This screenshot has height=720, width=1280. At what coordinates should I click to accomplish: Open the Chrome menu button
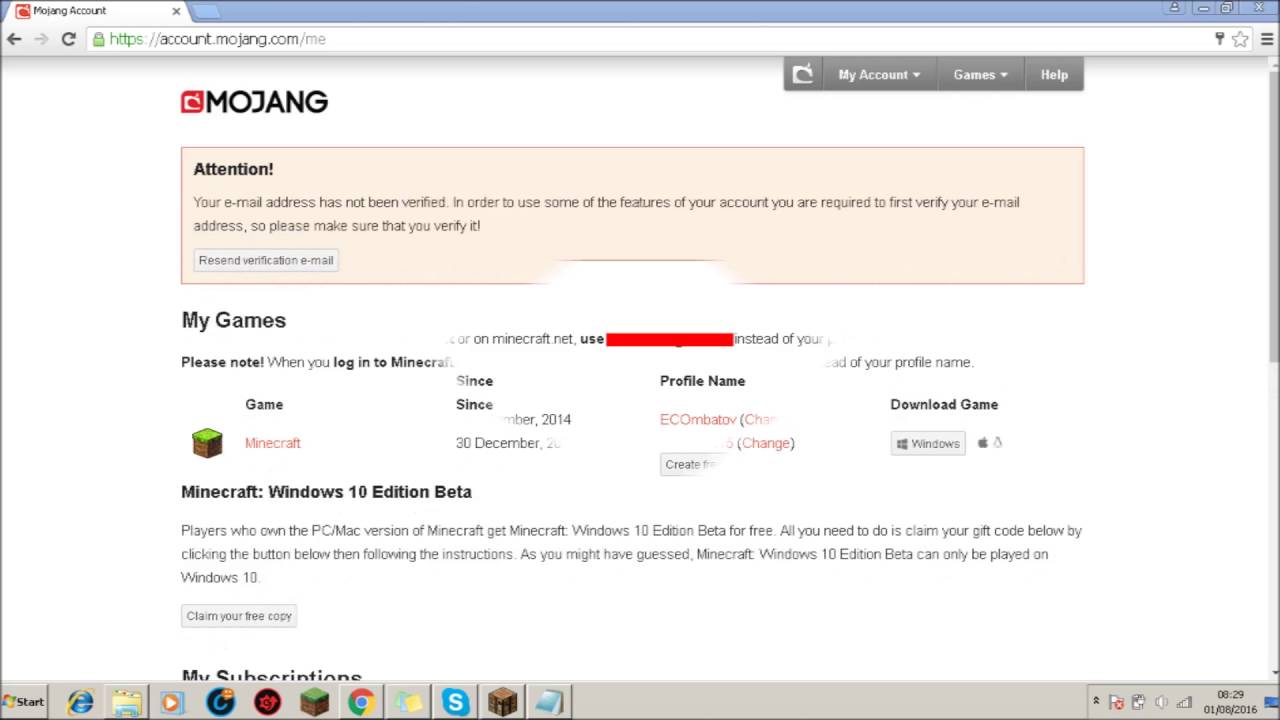(x=1268, y=39)
